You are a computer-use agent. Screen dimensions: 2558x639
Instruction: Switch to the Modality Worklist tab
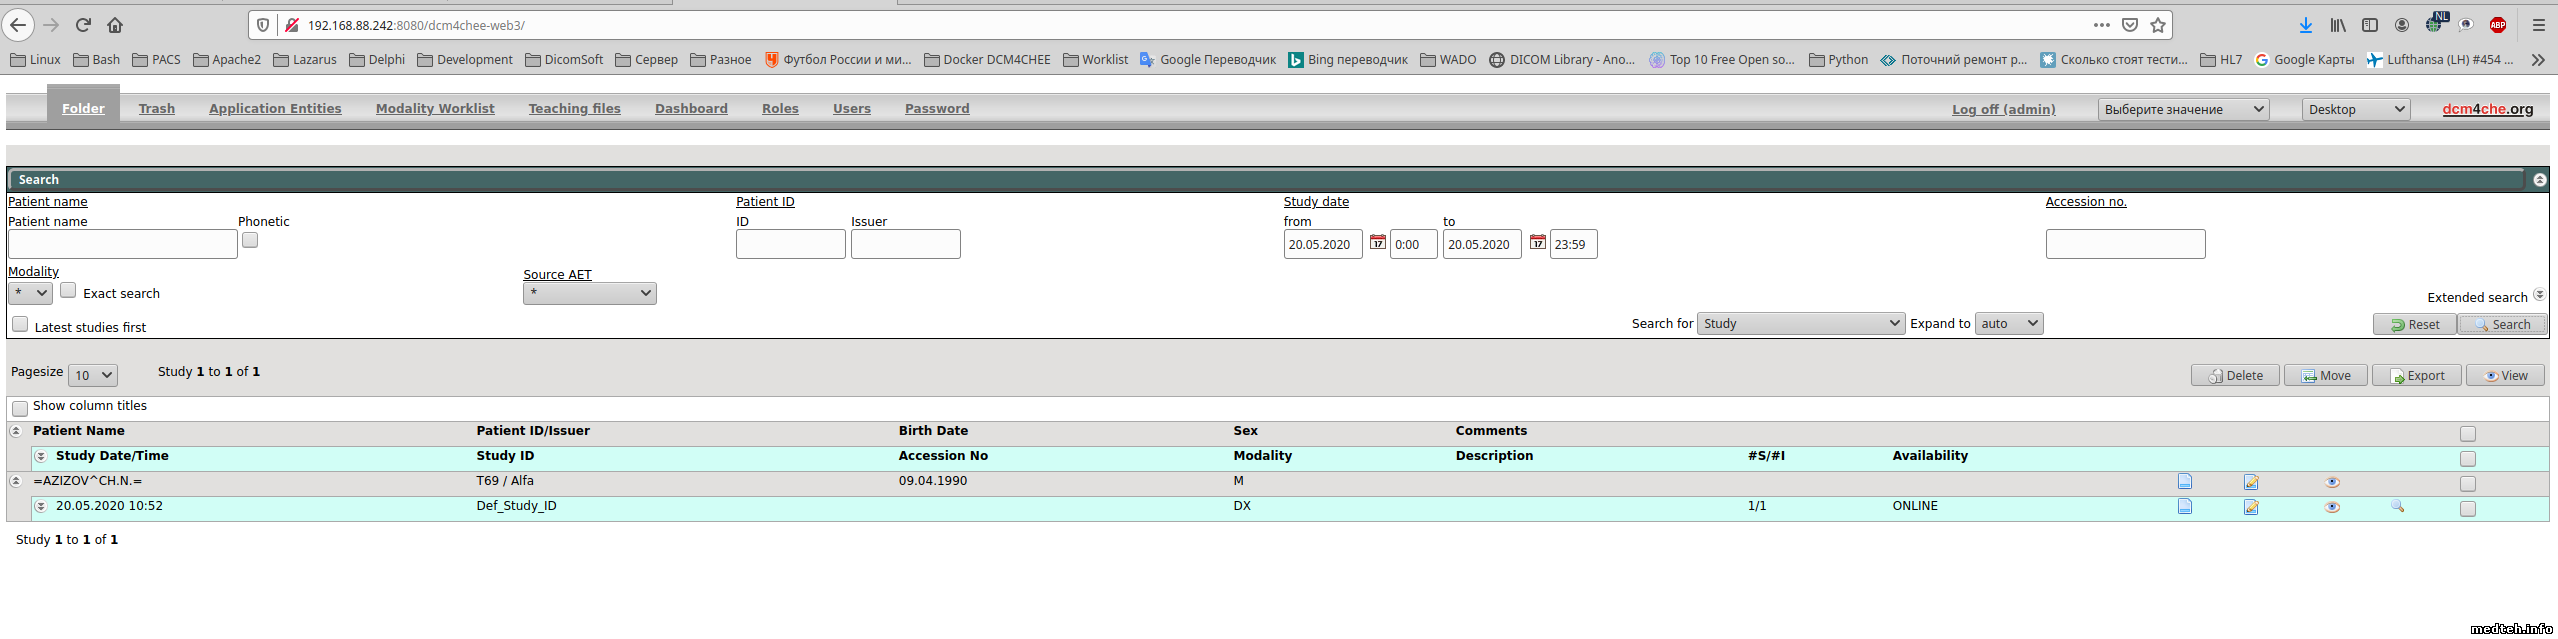click(435, 108)
